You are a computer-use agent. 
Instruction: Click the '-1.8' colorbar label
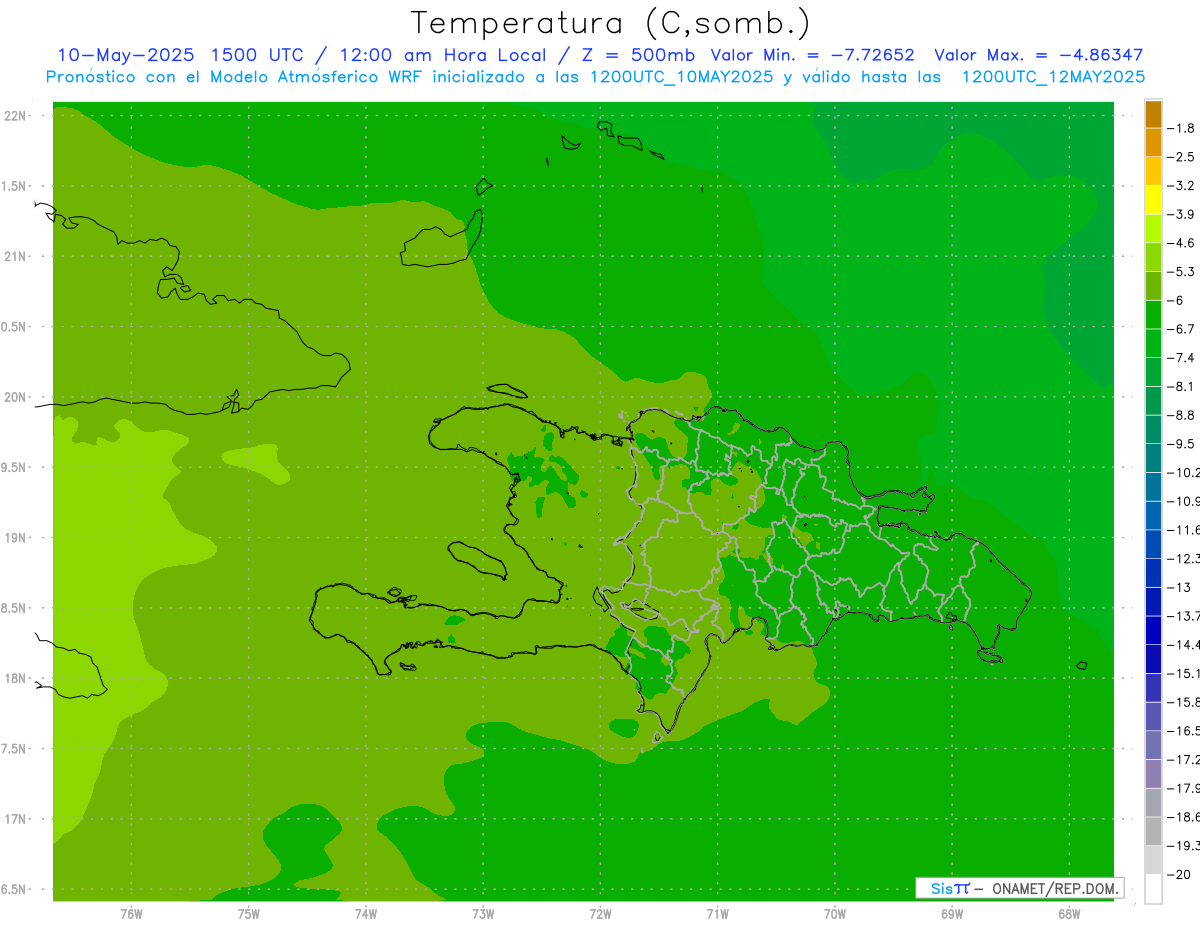click(x=1182, y=128)
